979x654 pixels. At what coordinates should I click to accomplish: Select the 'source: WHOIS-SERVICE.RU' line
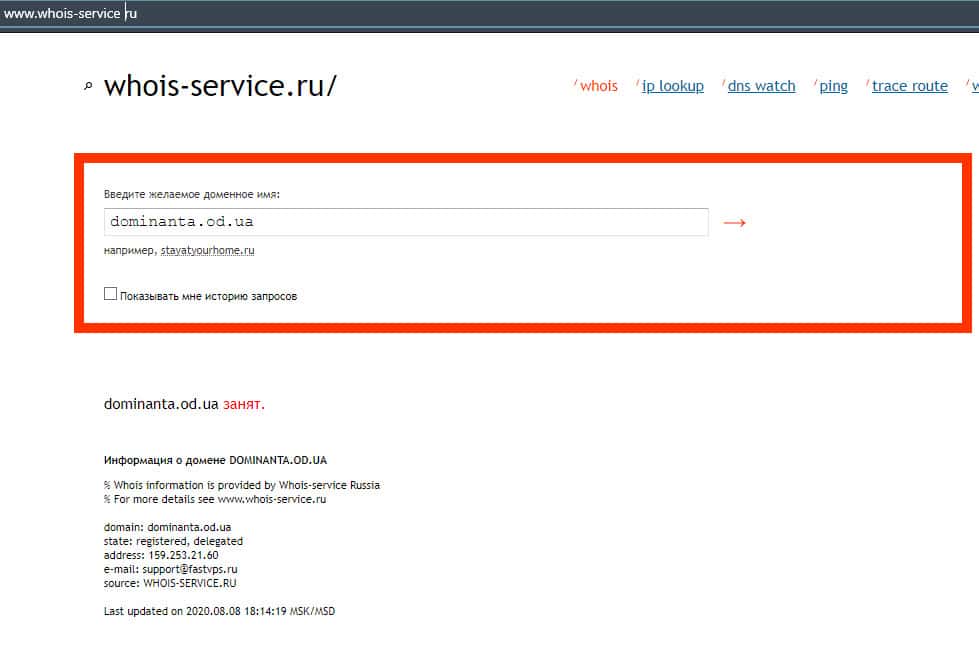coord(170,583)
